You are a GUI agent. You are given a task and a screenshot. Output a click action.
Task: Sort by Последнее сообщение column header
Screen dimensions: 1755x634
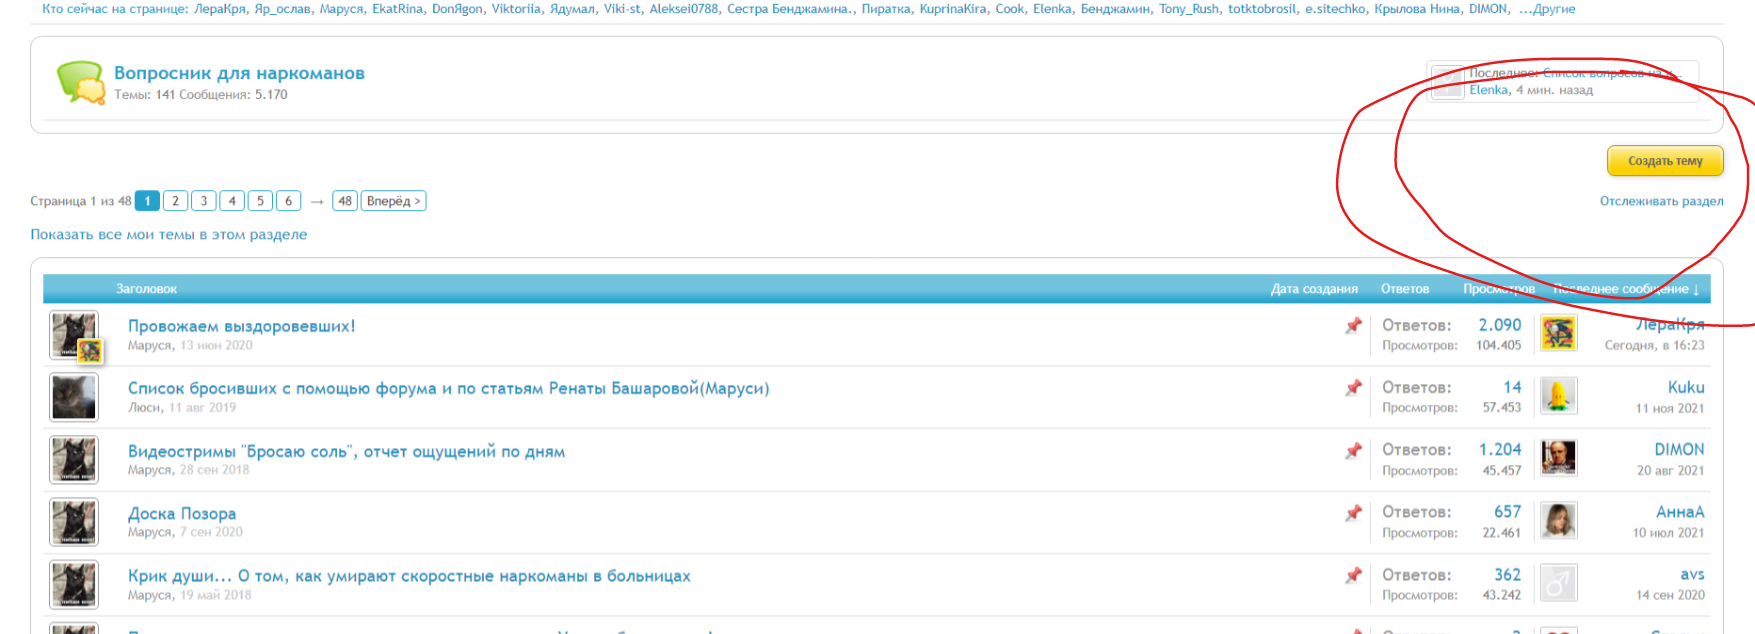pos(1625,289)
